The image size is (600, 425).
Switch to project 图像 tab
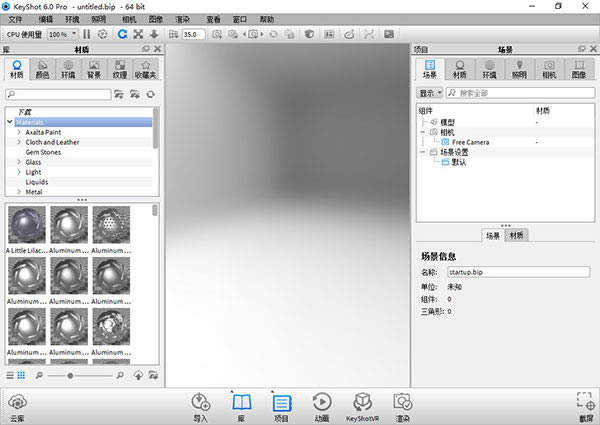579,69
